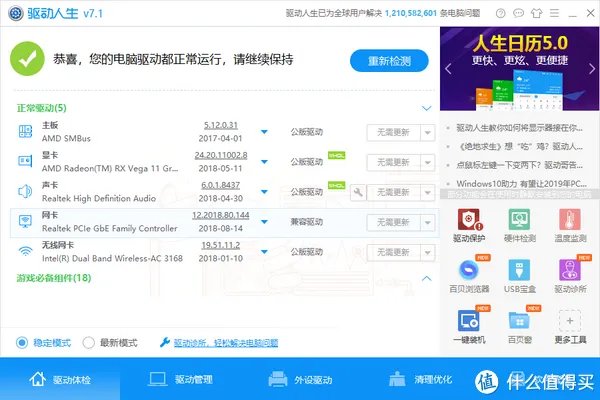Screen dimensions: 600x400
Task: Click the date 2018-05-11
Action: 220,168
